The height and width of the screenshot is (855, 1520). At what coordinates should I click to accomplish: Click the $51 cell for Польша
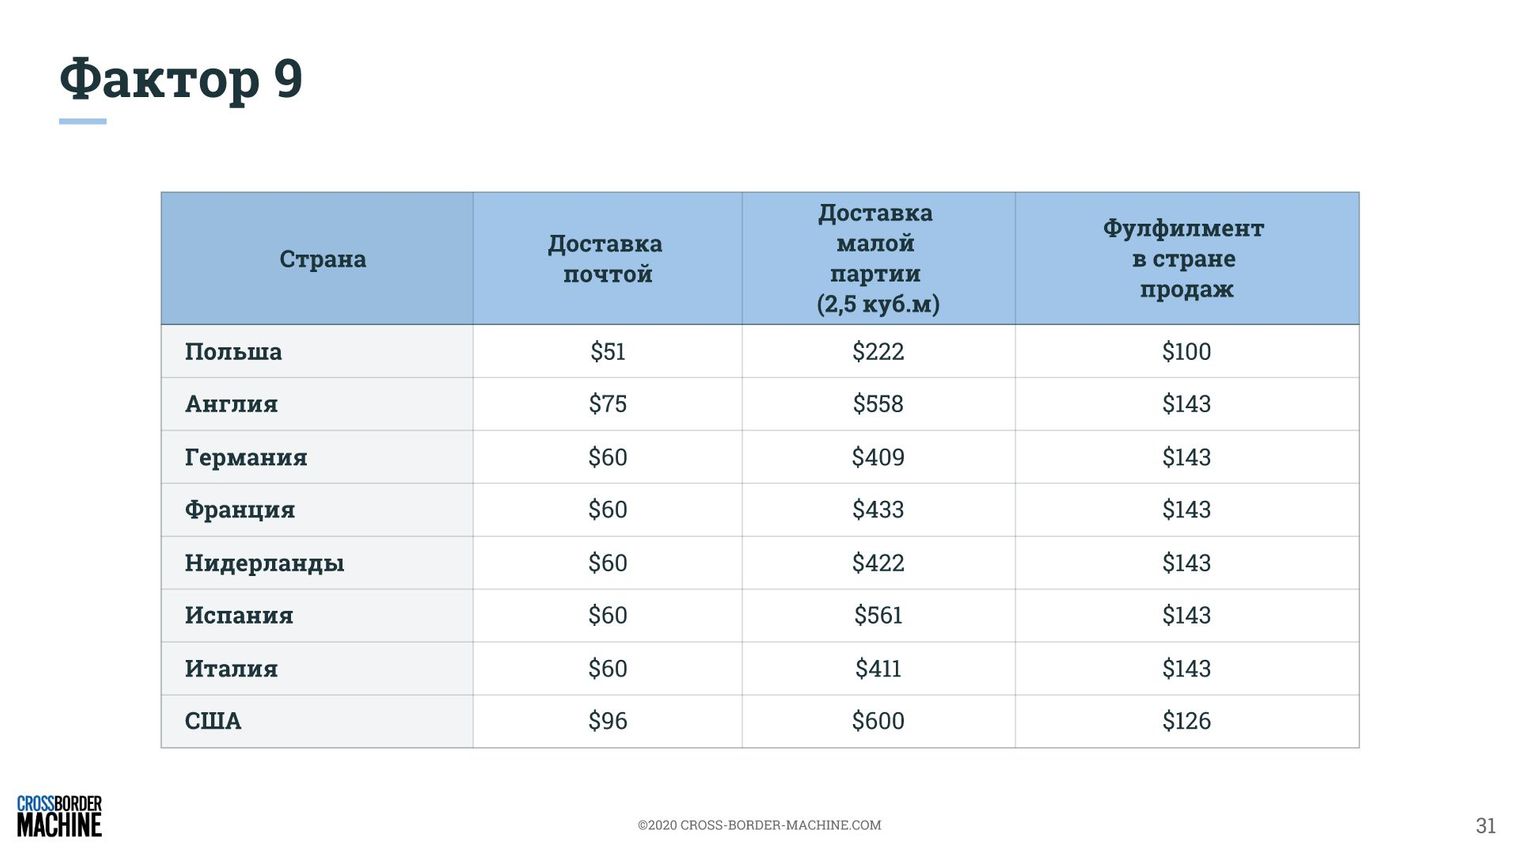tap(607, 352)
